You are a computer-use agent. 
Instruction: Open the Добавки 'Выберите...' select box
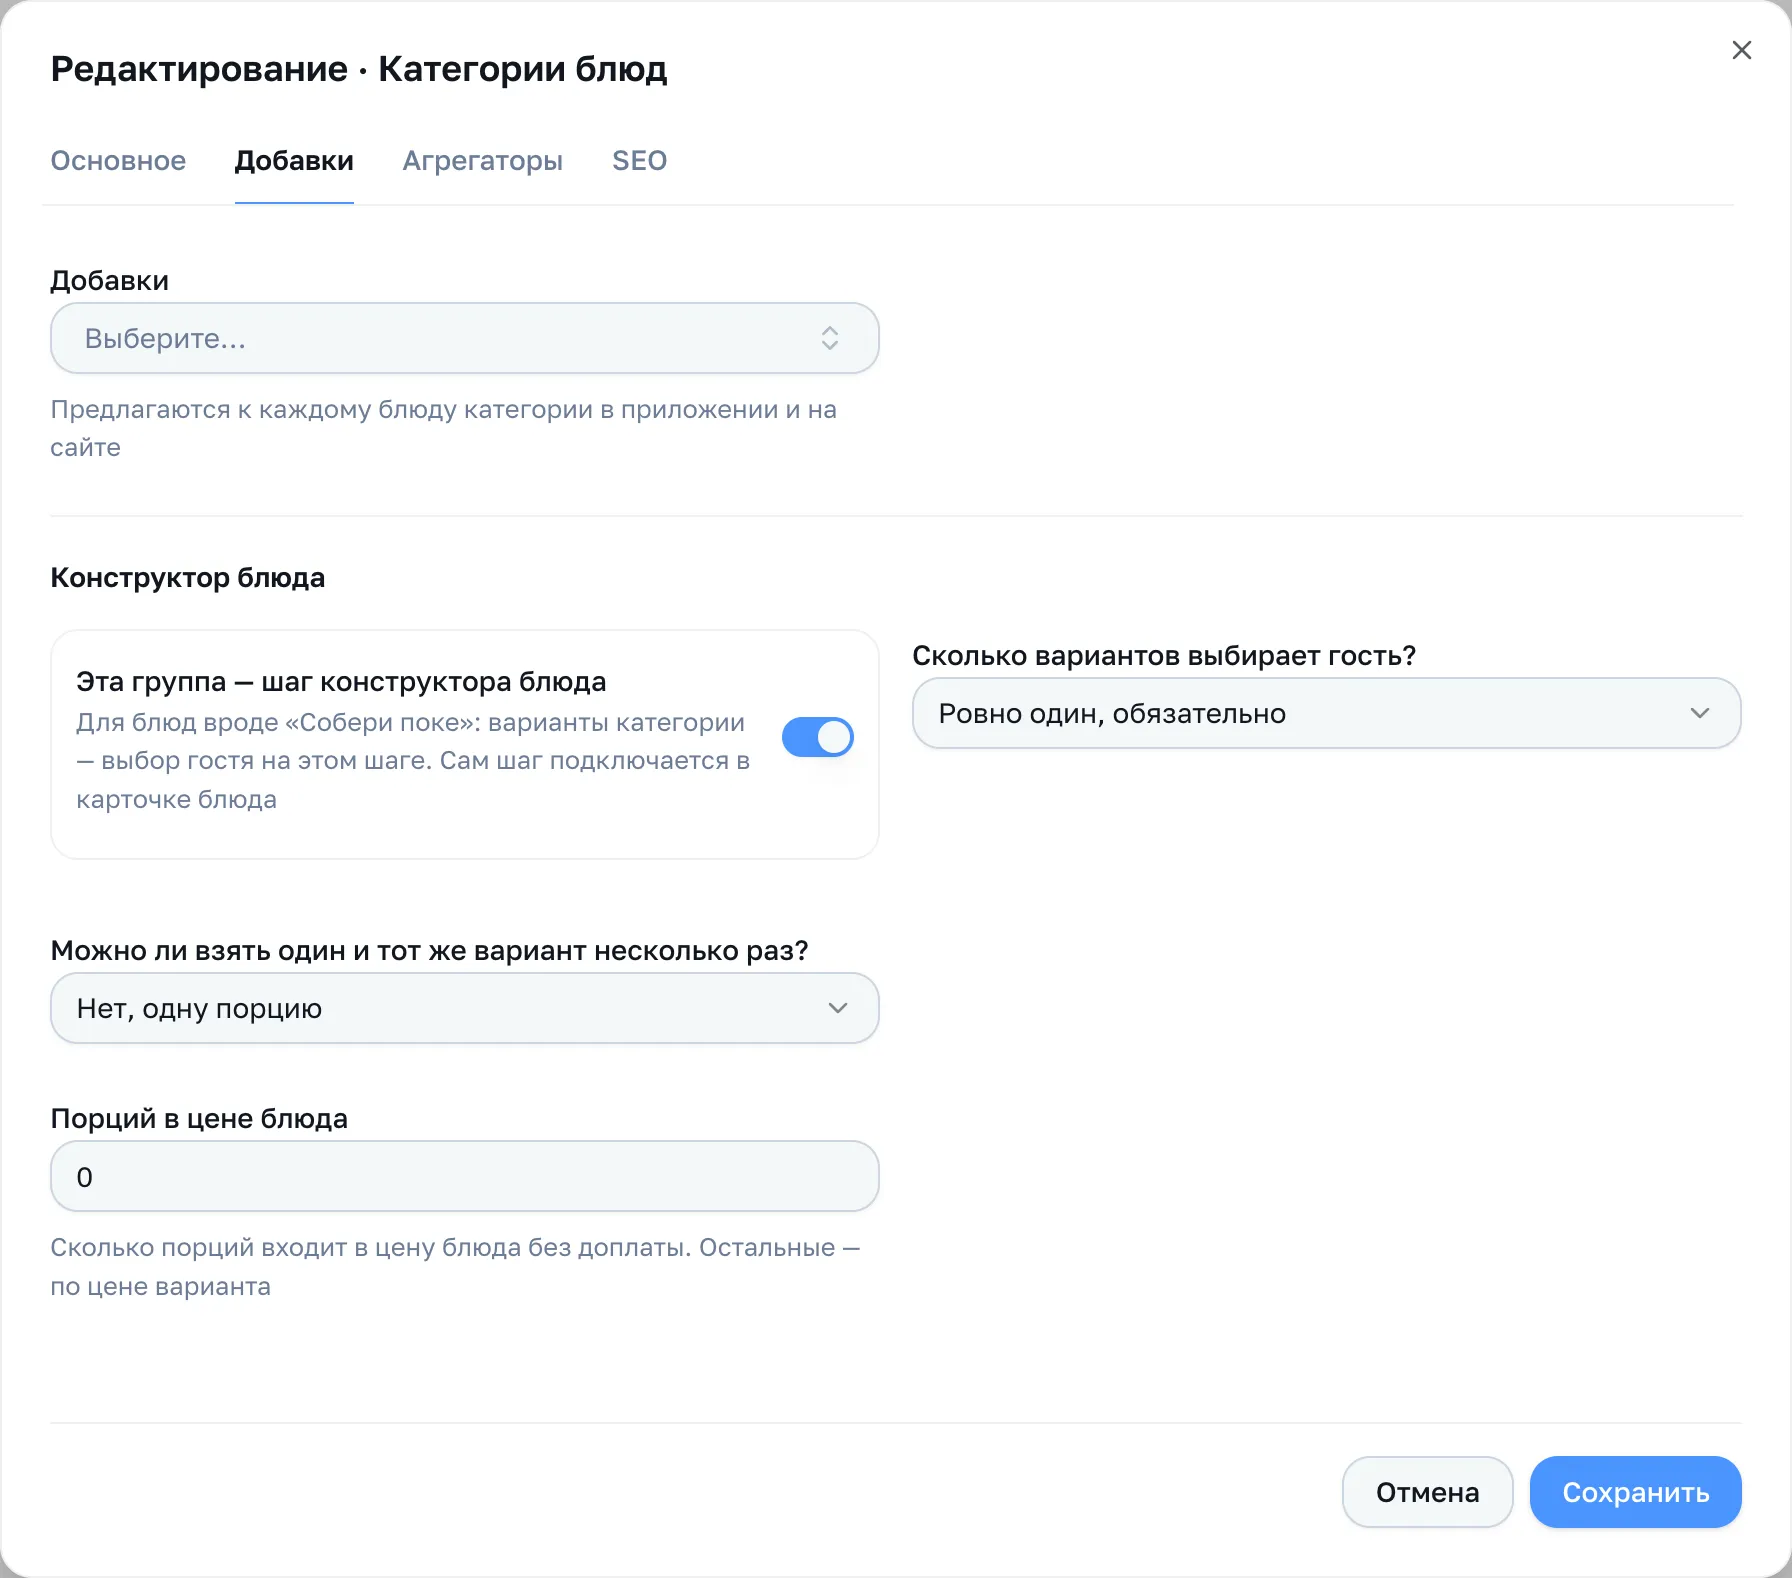(x=465, y=338)
